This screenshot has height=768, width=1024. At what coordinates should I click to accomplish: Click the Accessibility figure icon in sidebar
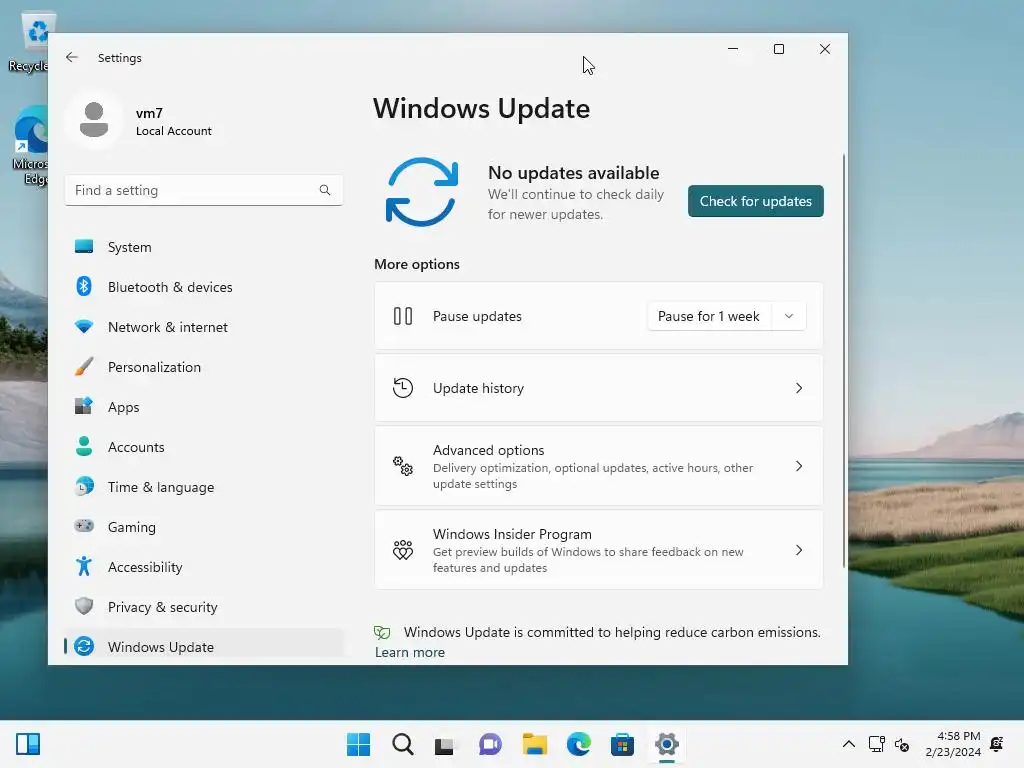(84, 566)
